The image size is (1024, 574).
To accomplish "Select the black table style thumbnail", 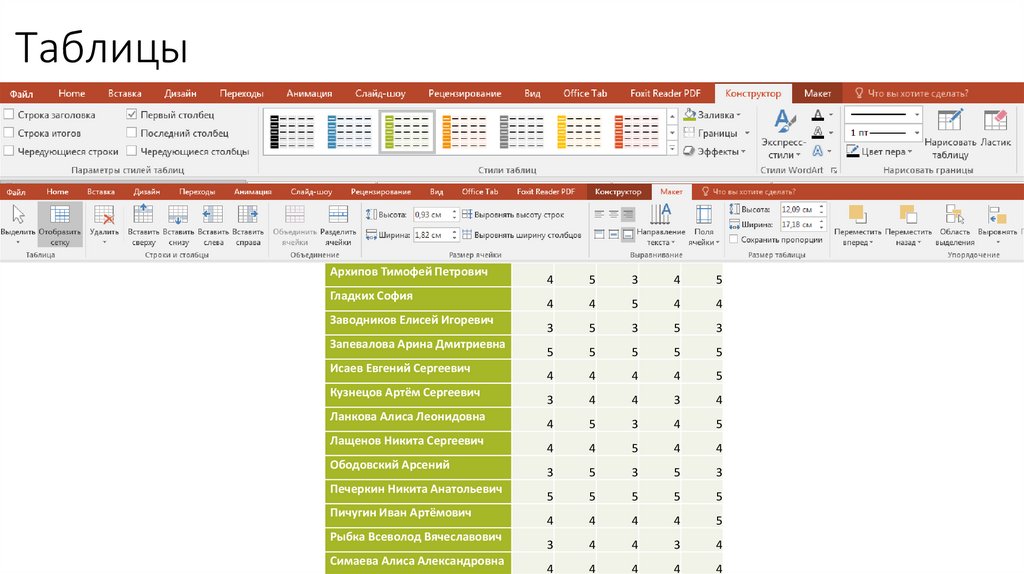I will (x=292, y=131).
